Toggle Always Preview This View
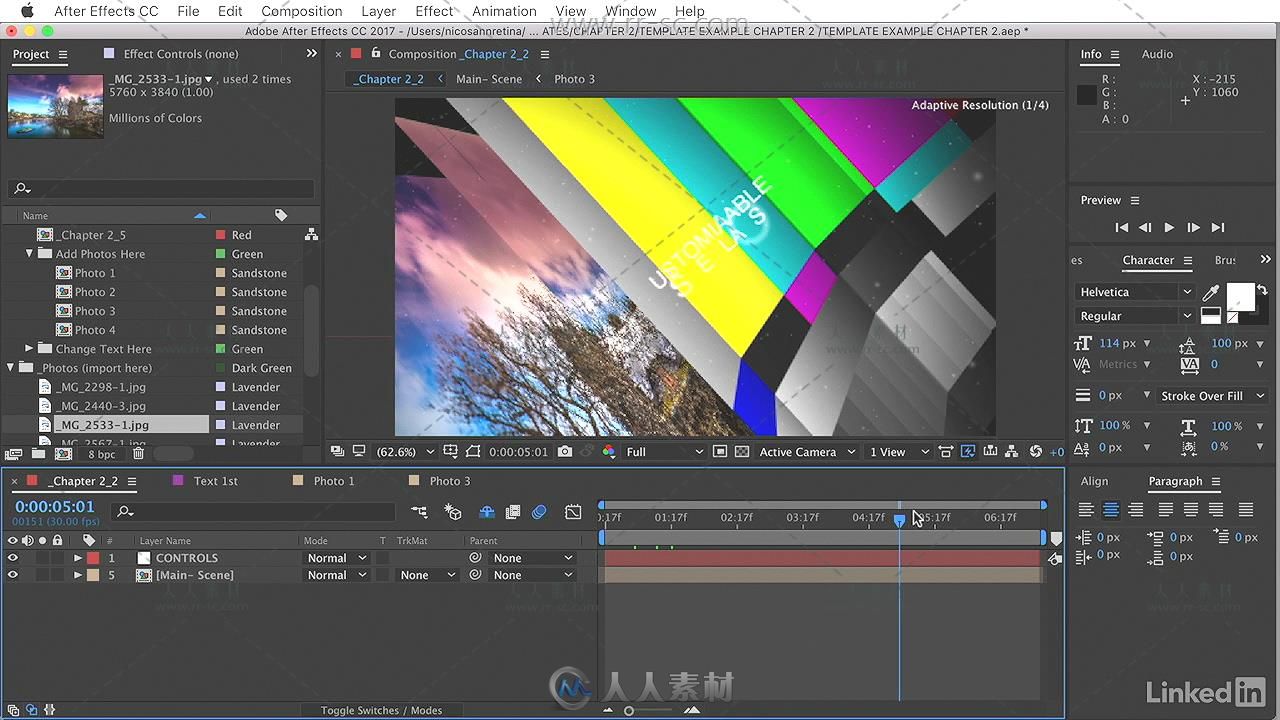Screen dimensions: 1280x720 337,452
